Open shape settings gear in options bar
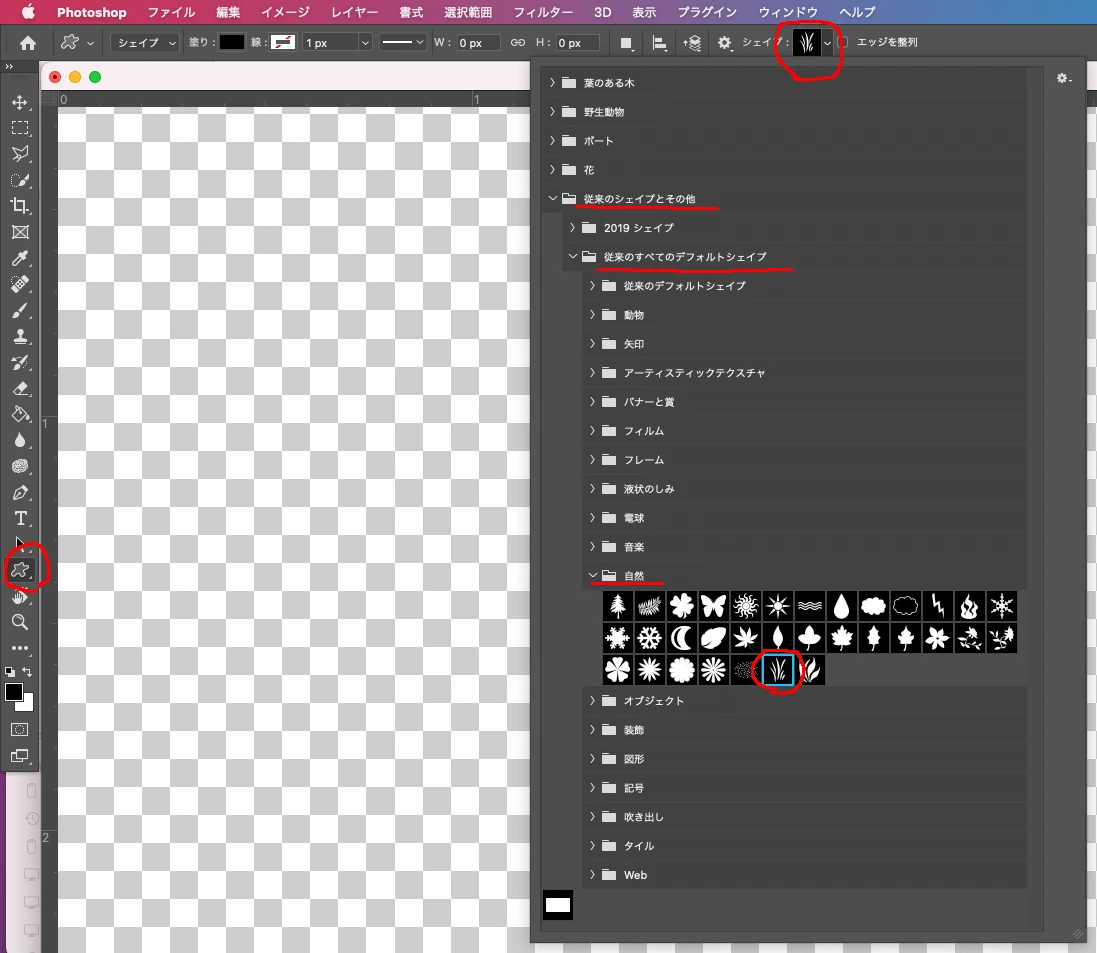This screenshot has width=1097, height=953. coord(724,43)
